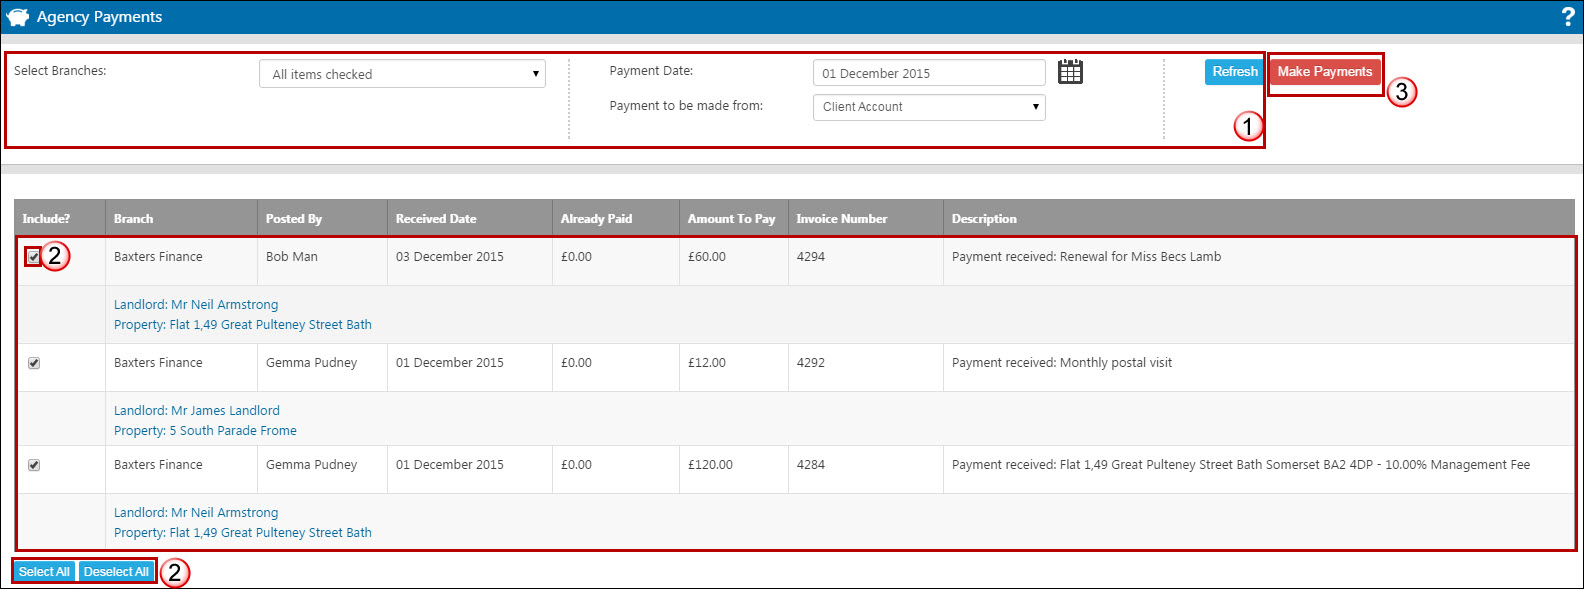1584x589 pixels.
Task: Toggle the Include checkbox for invoice 4284
Action: tap(33, 465)
